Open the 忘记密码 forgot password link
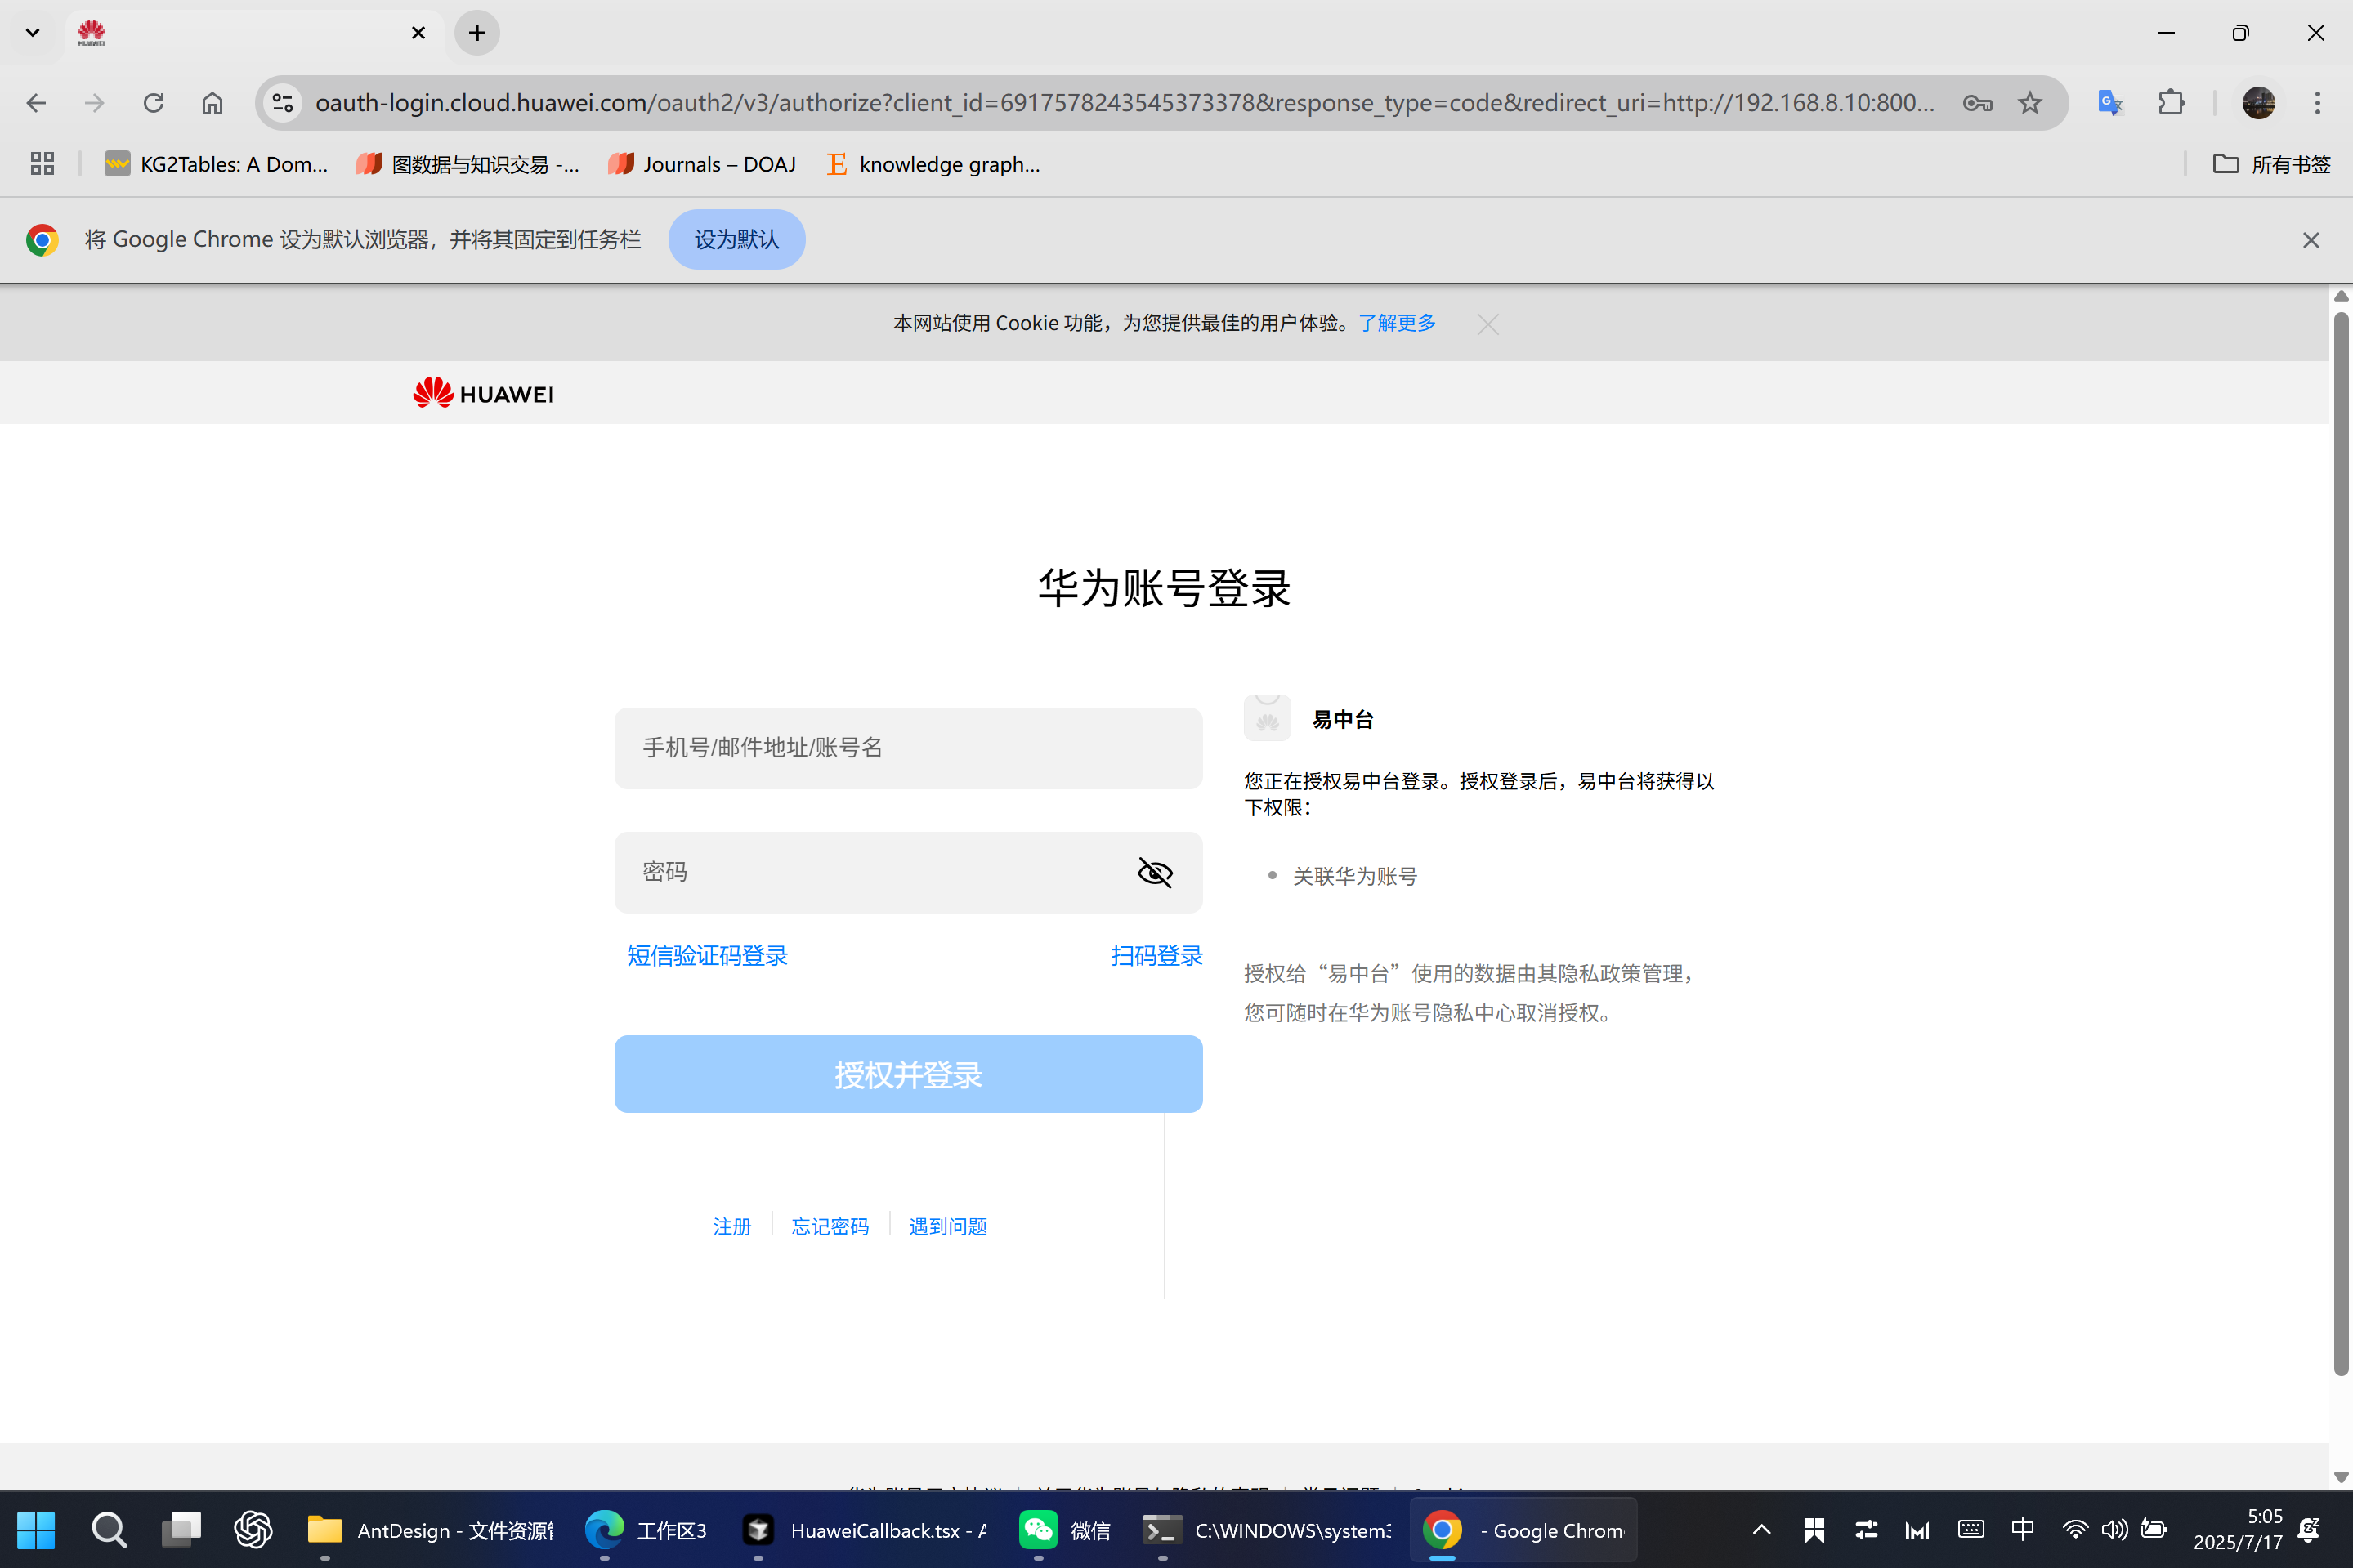This screenshot has width=2353, height=1568. coord(830,1226)
